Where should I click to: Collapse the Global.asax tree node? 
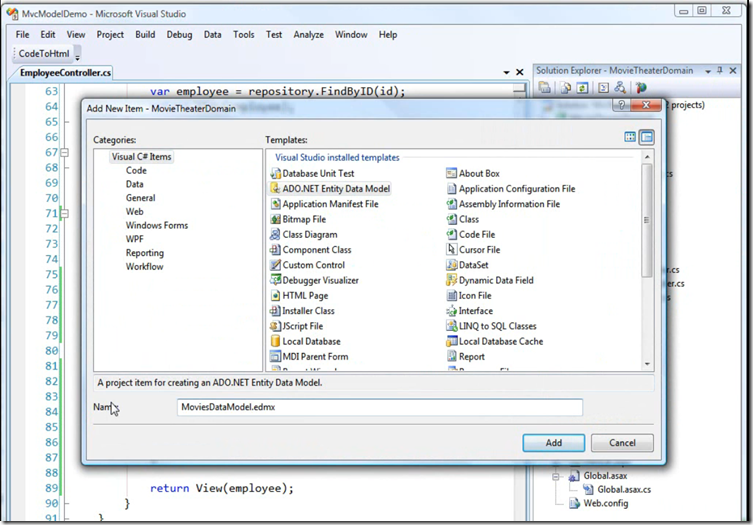point(556,476)
